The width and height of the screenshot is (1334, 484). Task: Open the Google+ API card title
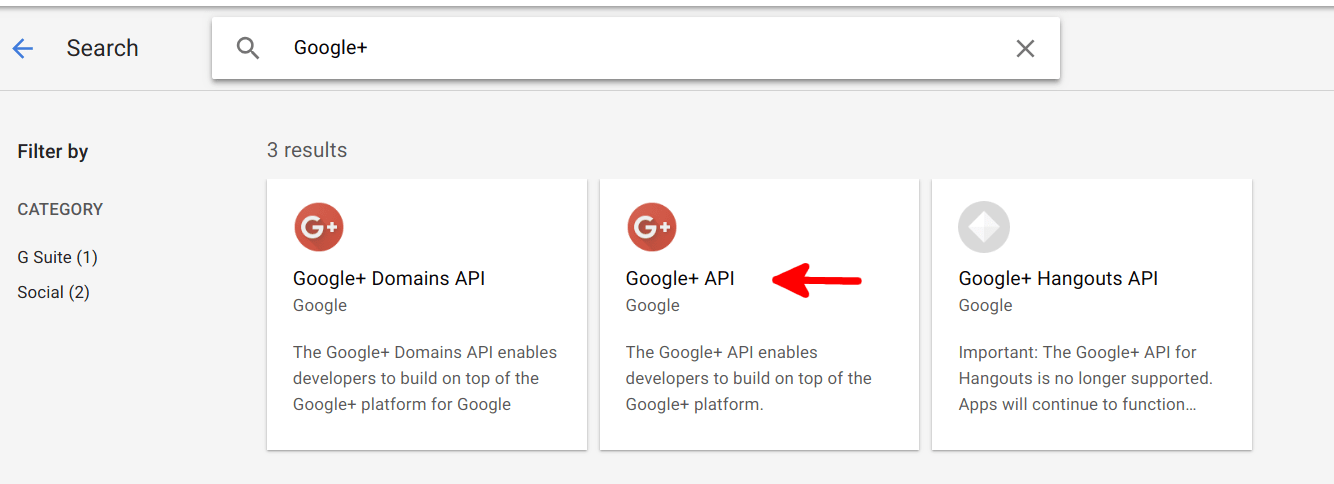tap(680, 279)
